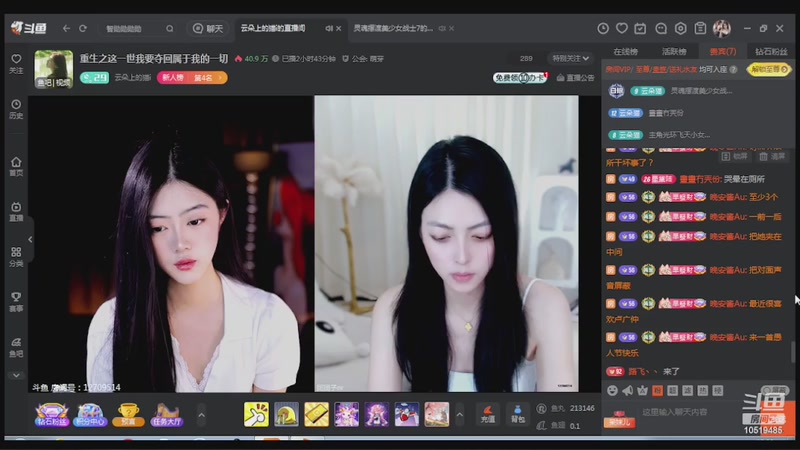The image size is (800, 450).
Task: Open watch history clock icon in title bar
Action: [x=603, y=29]
